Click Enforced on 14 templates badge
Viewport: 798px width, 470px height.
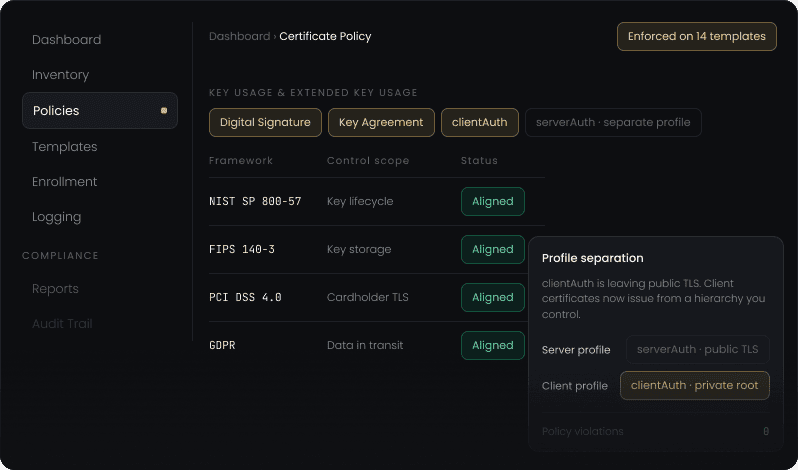697,37
